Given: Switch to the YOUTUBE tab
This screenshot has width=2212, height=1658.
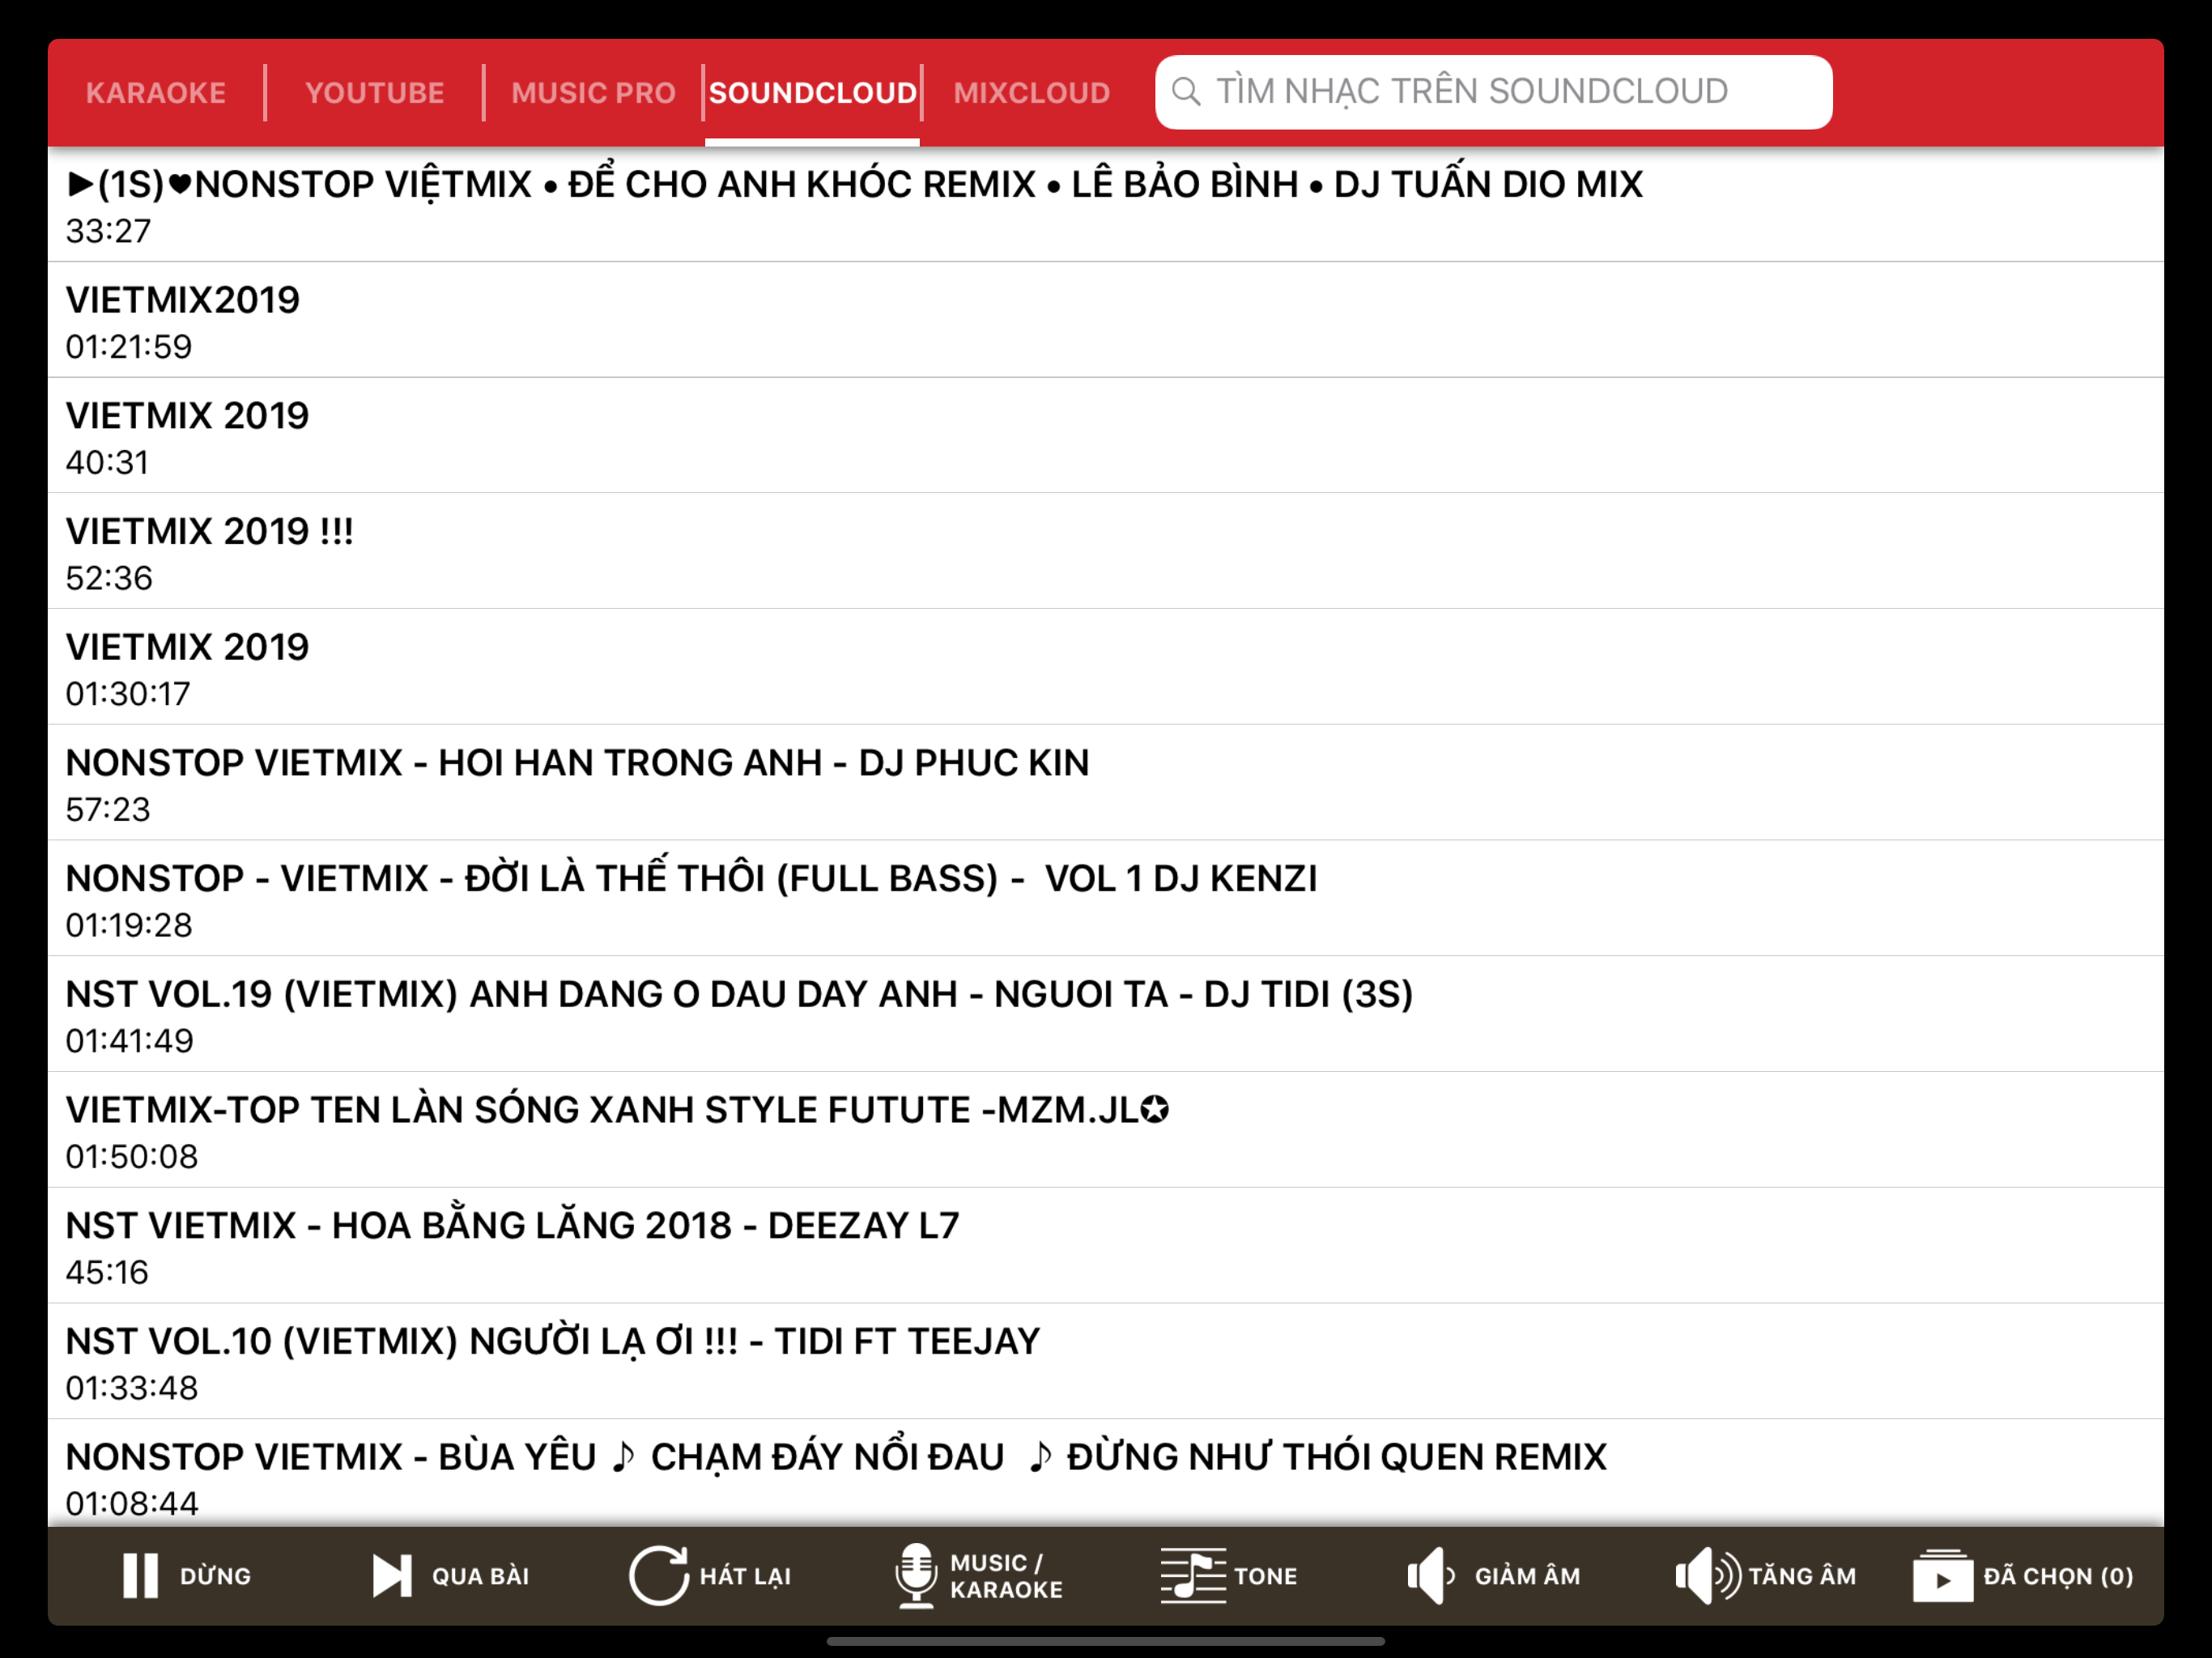Looking at the screenshot, I should 375,93.
